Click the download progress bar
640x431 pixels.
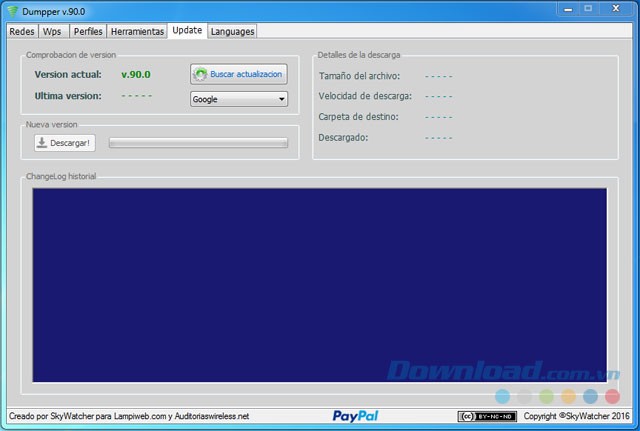pyautogui.click(x=198, y=143)
